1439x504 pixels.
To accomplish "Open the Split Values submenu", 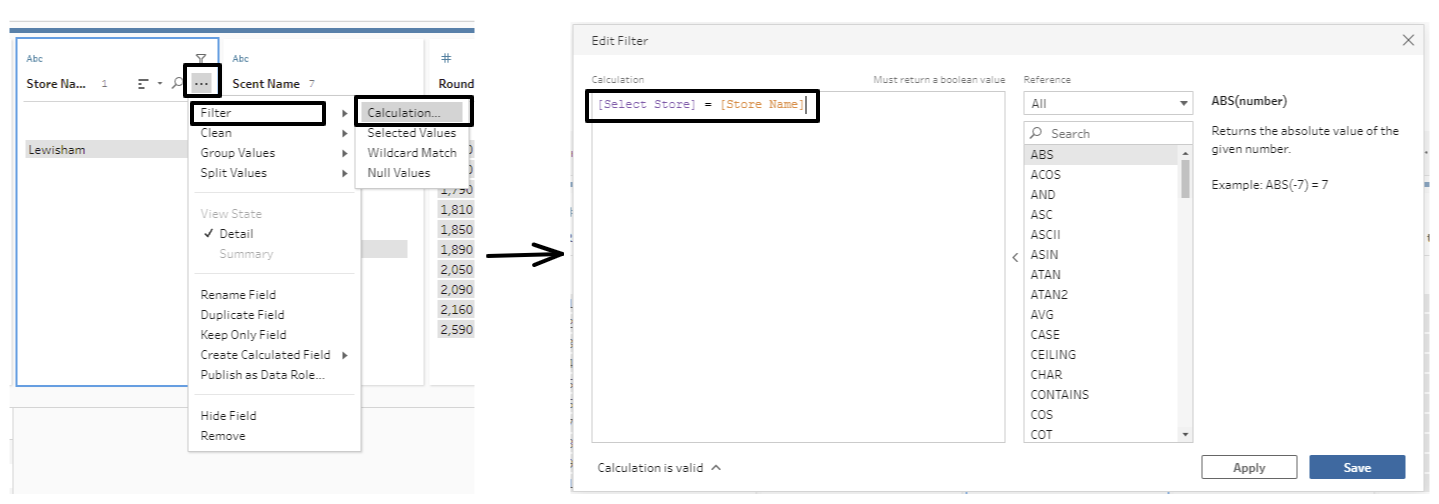I will pyautogui.click(x=273, y=173).
